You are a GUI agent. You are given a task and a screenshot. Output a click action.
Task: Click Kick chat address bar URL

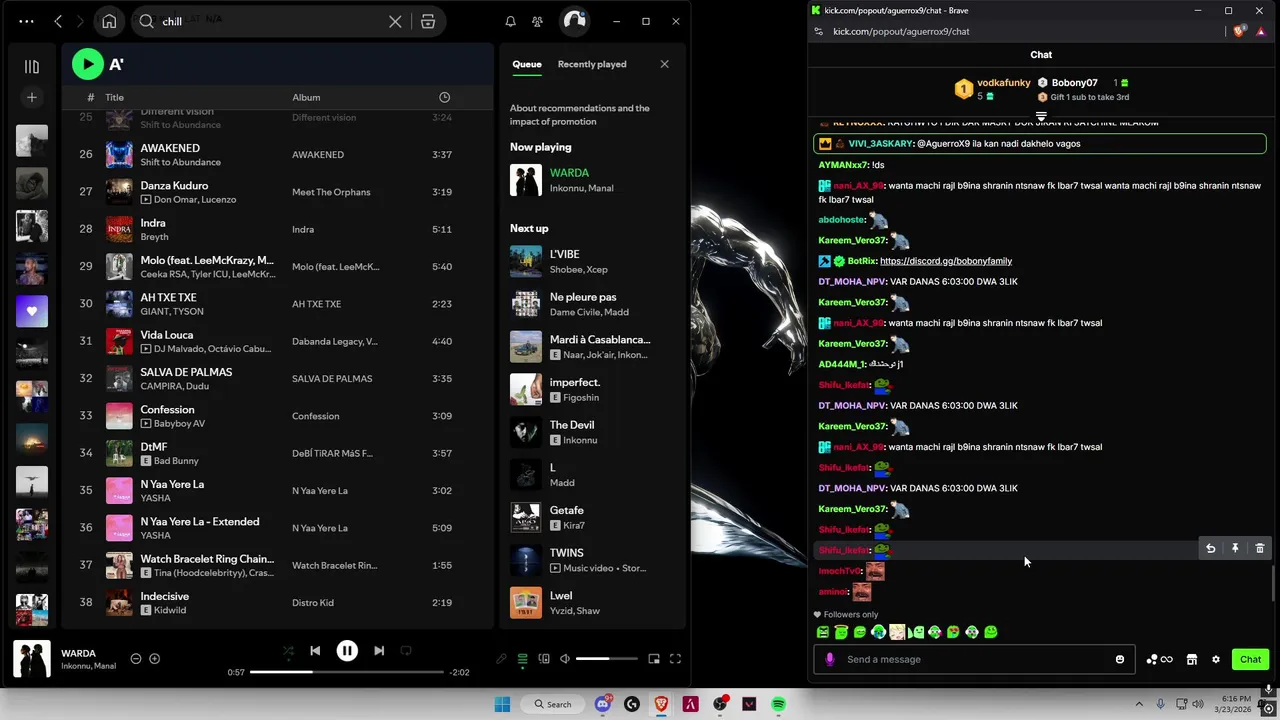(901, 31)
